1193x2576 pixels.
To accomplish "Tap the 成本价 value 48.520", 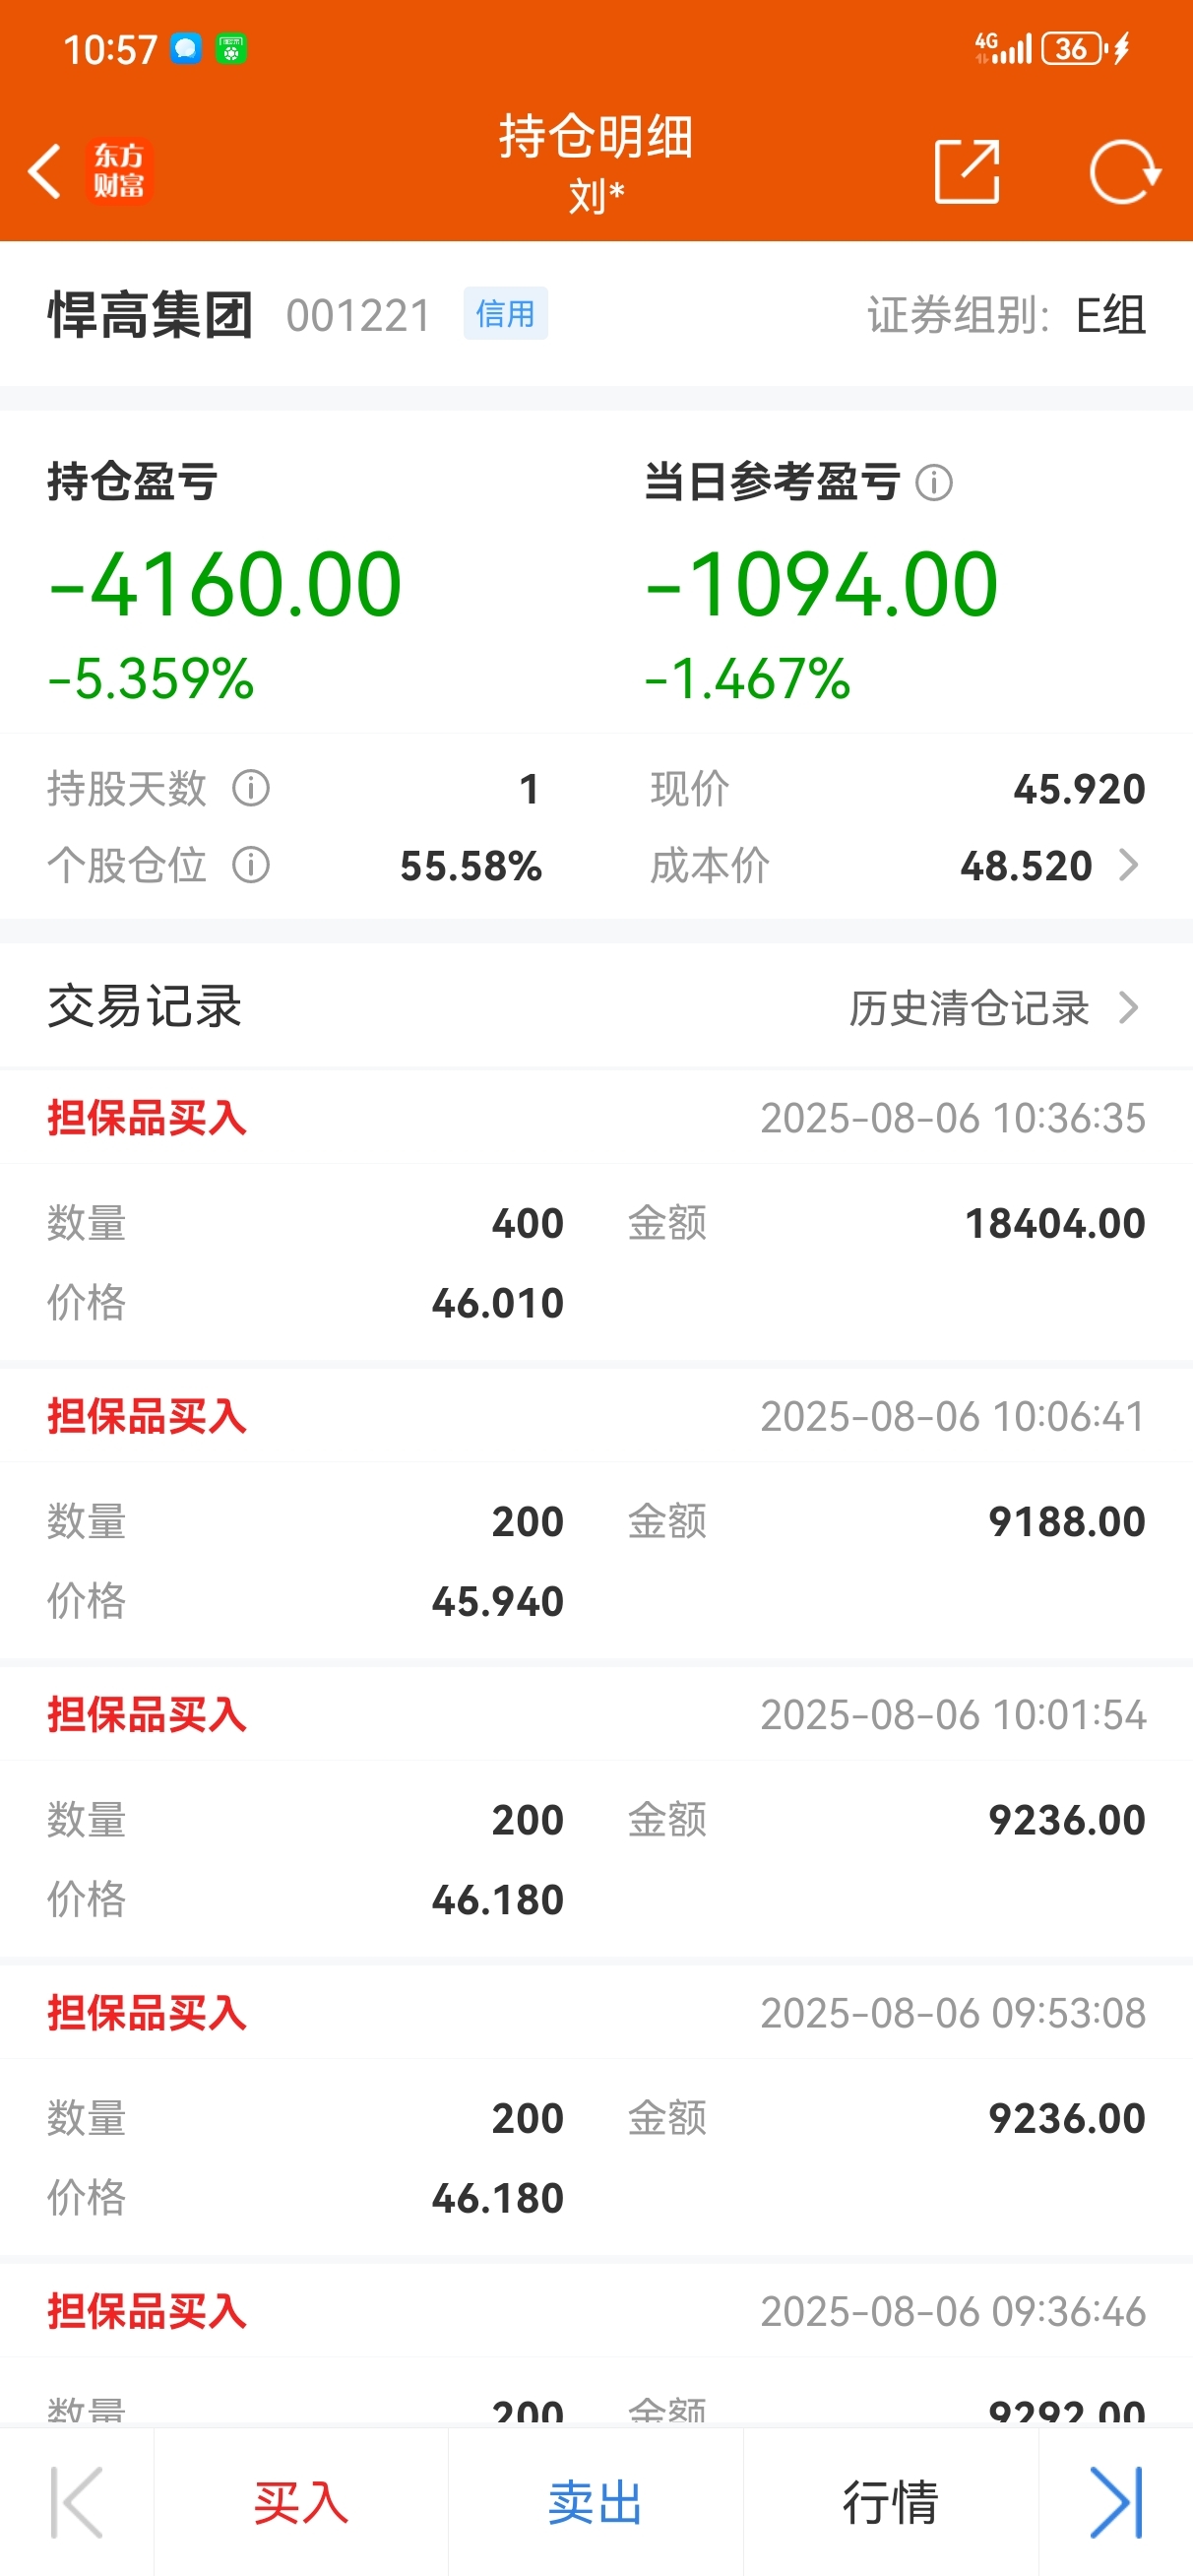I will [1026, 866].
